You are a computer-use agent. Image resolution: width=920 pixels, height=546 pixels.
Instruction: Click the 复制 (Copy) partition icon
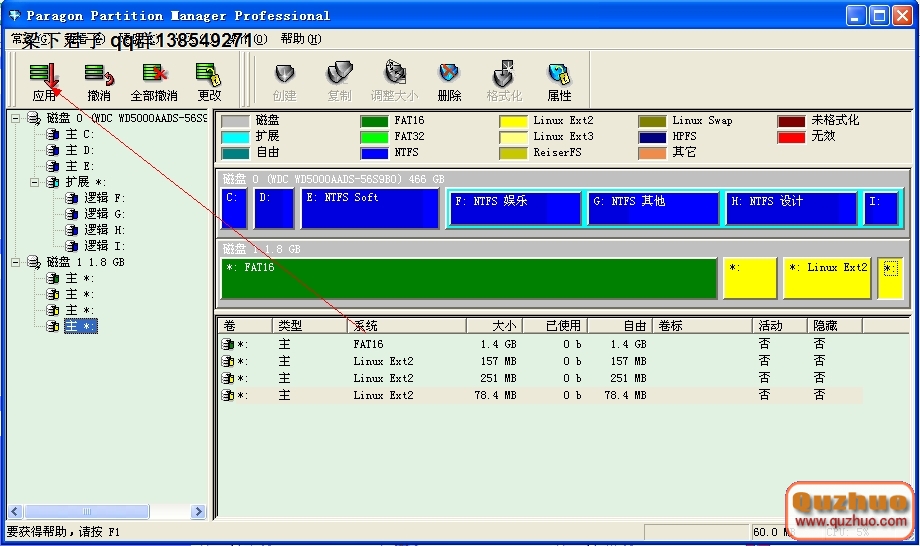click(x=339, y=80)
